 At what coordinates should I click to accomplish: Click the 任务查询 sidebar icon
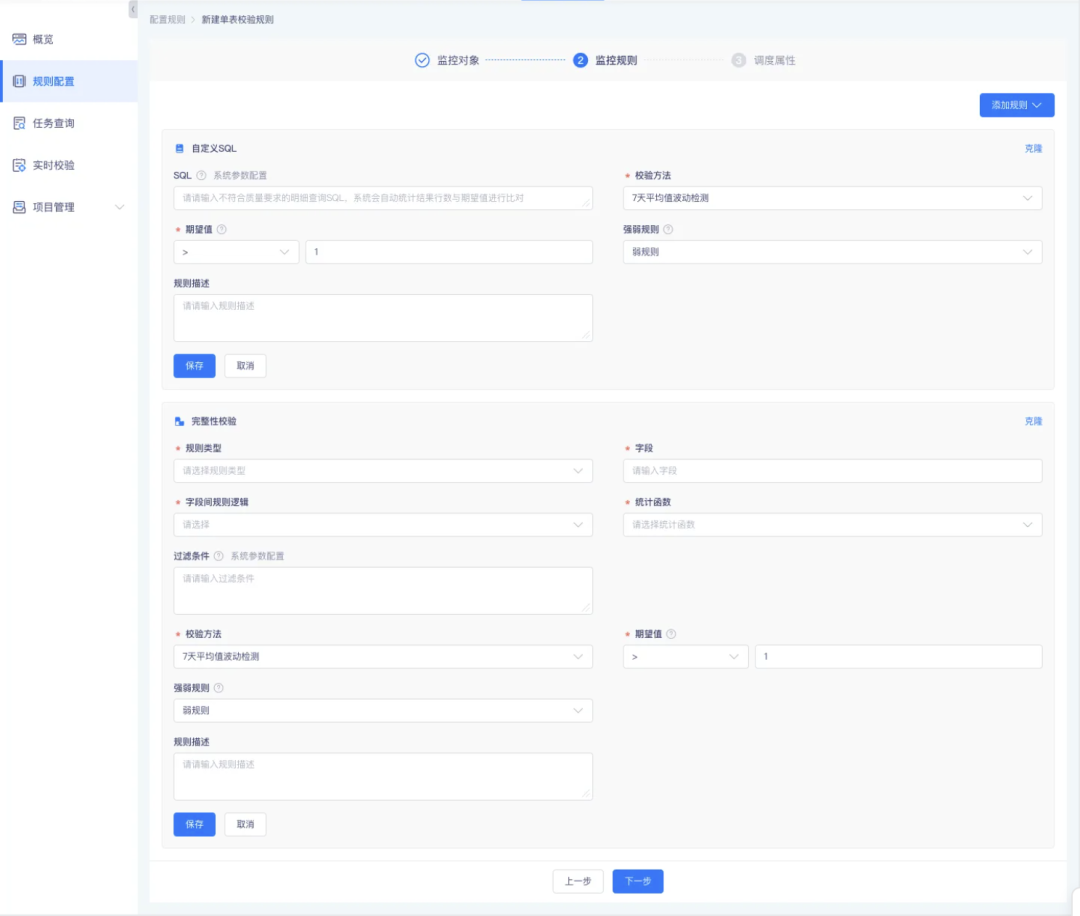point(19,123)
